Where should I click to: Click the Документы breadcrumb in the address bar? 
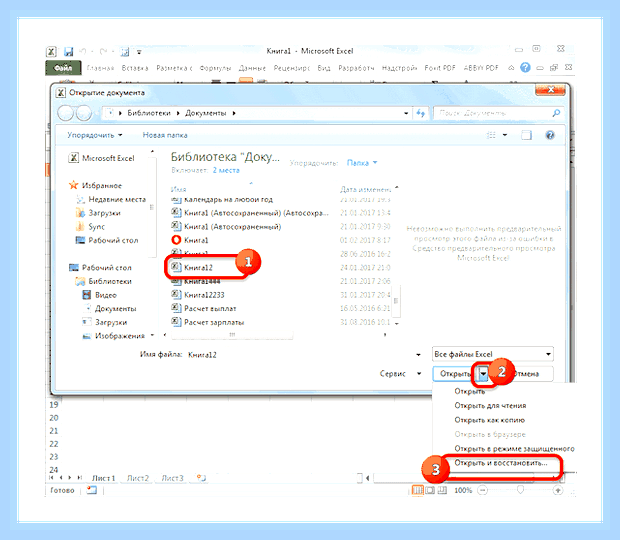pos(205,113)
